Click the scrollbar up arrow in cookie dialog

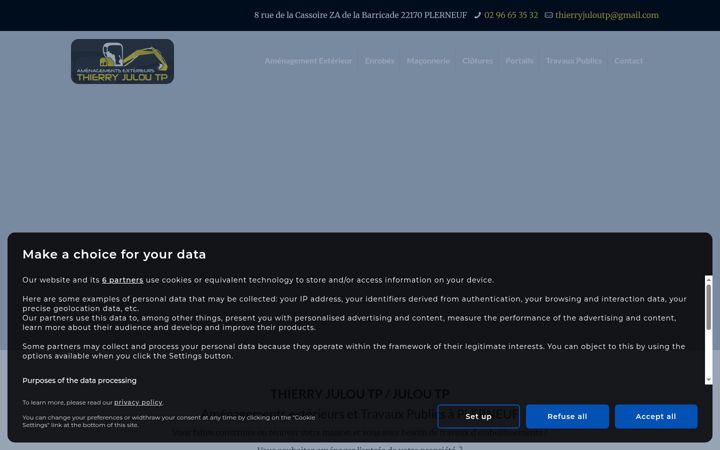[709, 279]
